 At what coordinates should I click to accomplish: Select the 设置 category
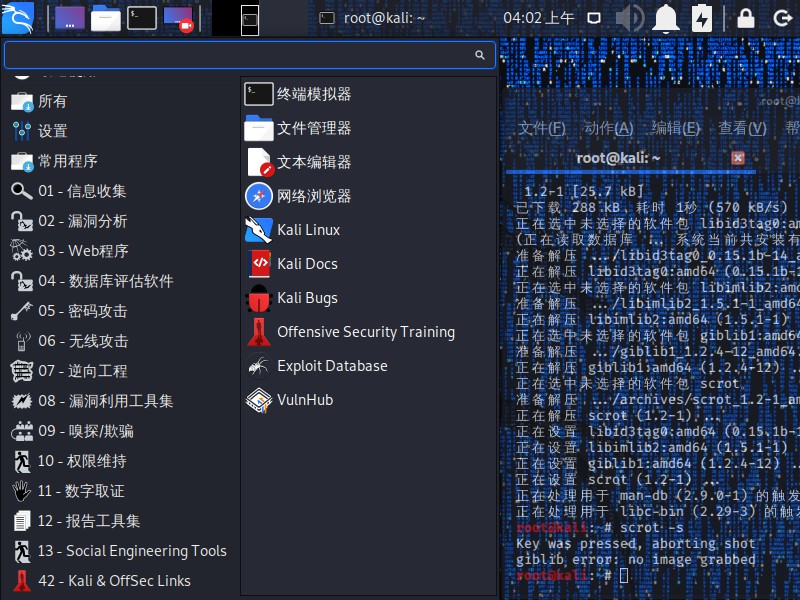coord(120,131)
